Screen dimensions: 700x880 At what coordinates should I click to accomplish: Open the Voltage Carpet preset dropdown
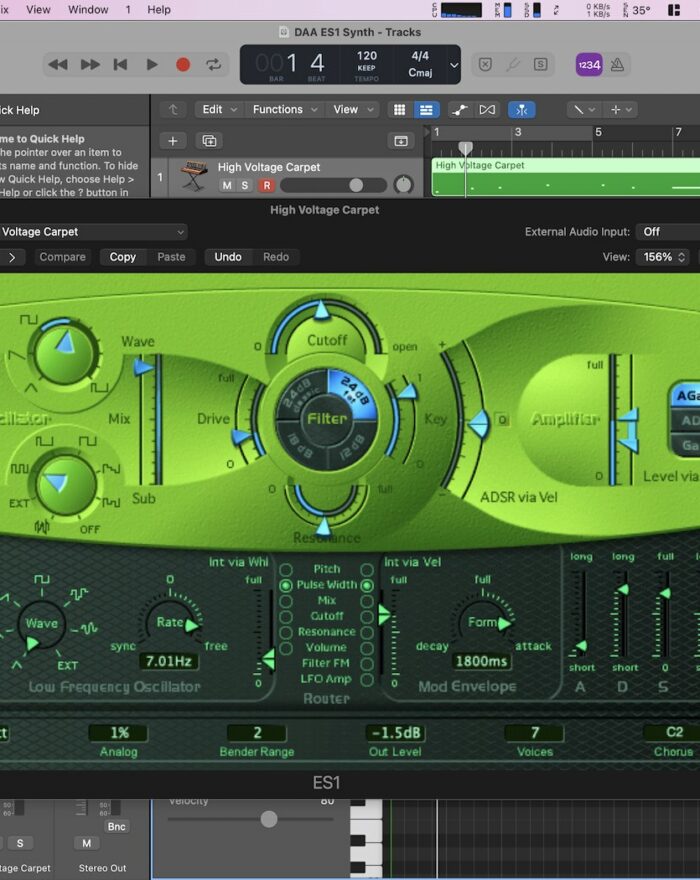click(x=93, y=232)
